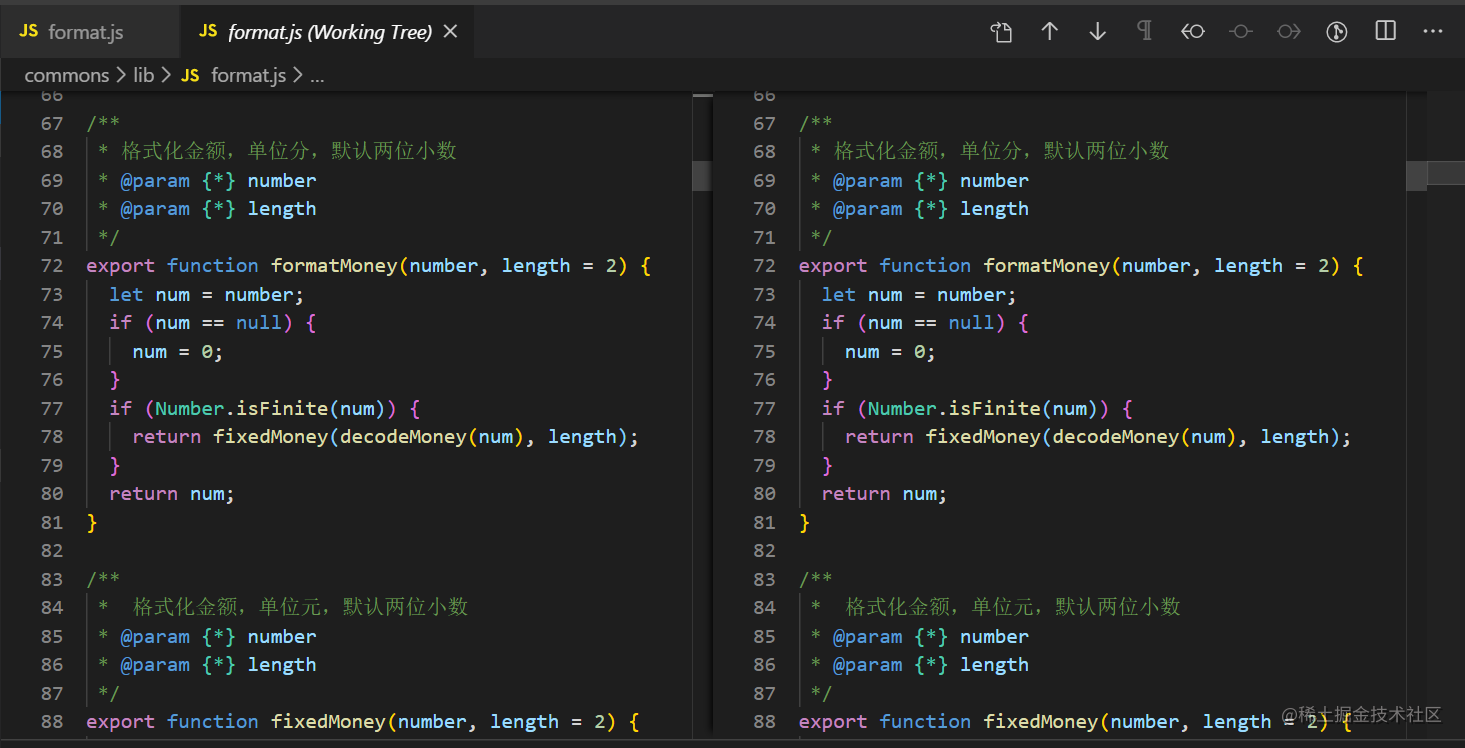Image resolution: width=1465 pixels, height=748 pixels.
Task: Close the format.js (Working Tree) tab
Action: [450, 32]
